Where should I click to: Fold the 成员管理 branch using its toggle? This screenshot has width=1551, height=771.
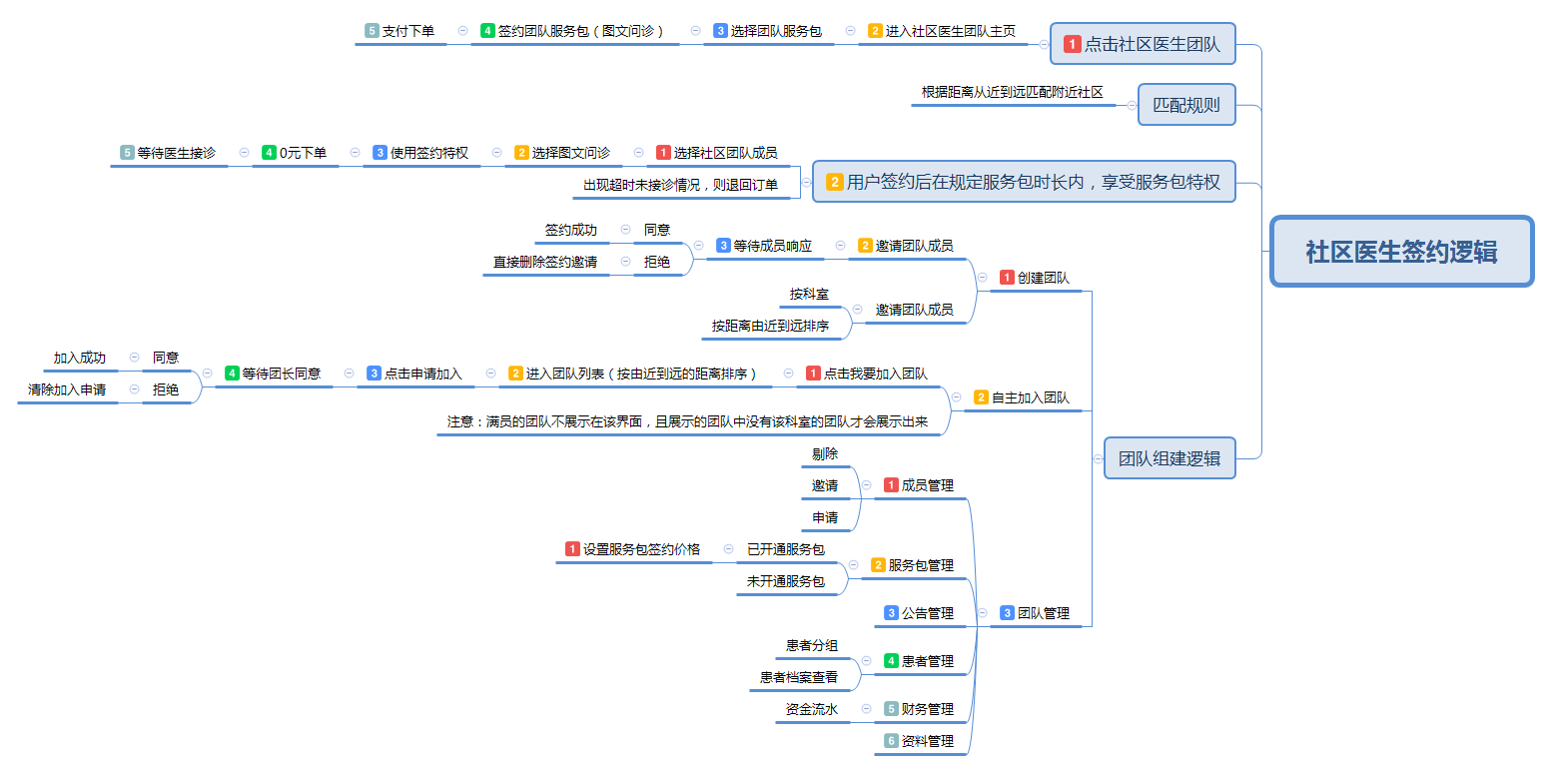pos(866,485)
